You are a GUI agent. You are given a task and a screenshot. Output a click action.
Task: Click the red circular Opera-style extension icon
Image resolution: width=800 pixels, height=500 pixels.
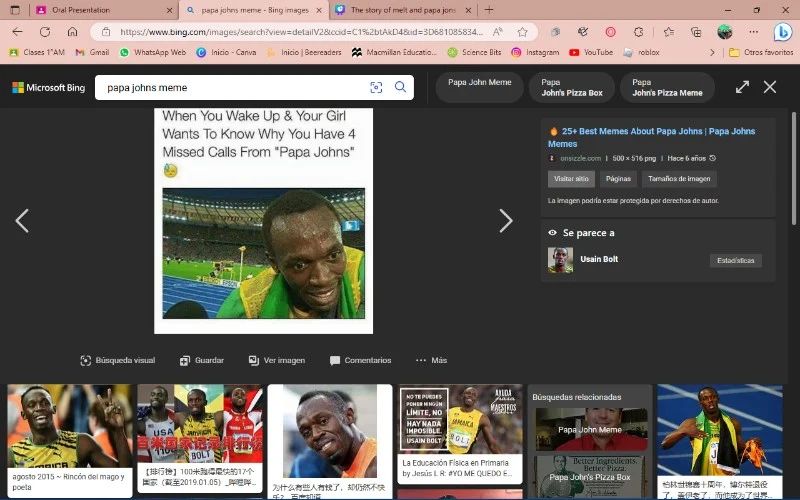[x=610, y=32]
